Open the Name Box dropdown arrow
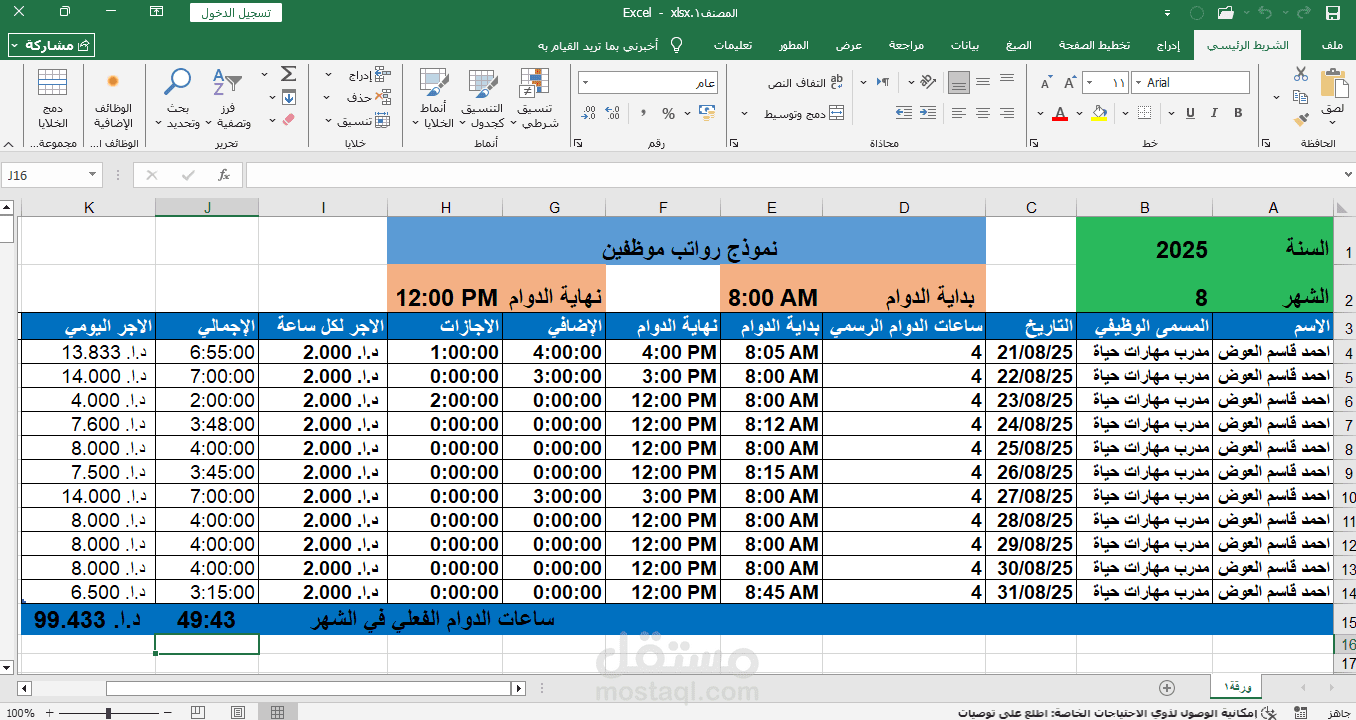 tap(93, 175)
